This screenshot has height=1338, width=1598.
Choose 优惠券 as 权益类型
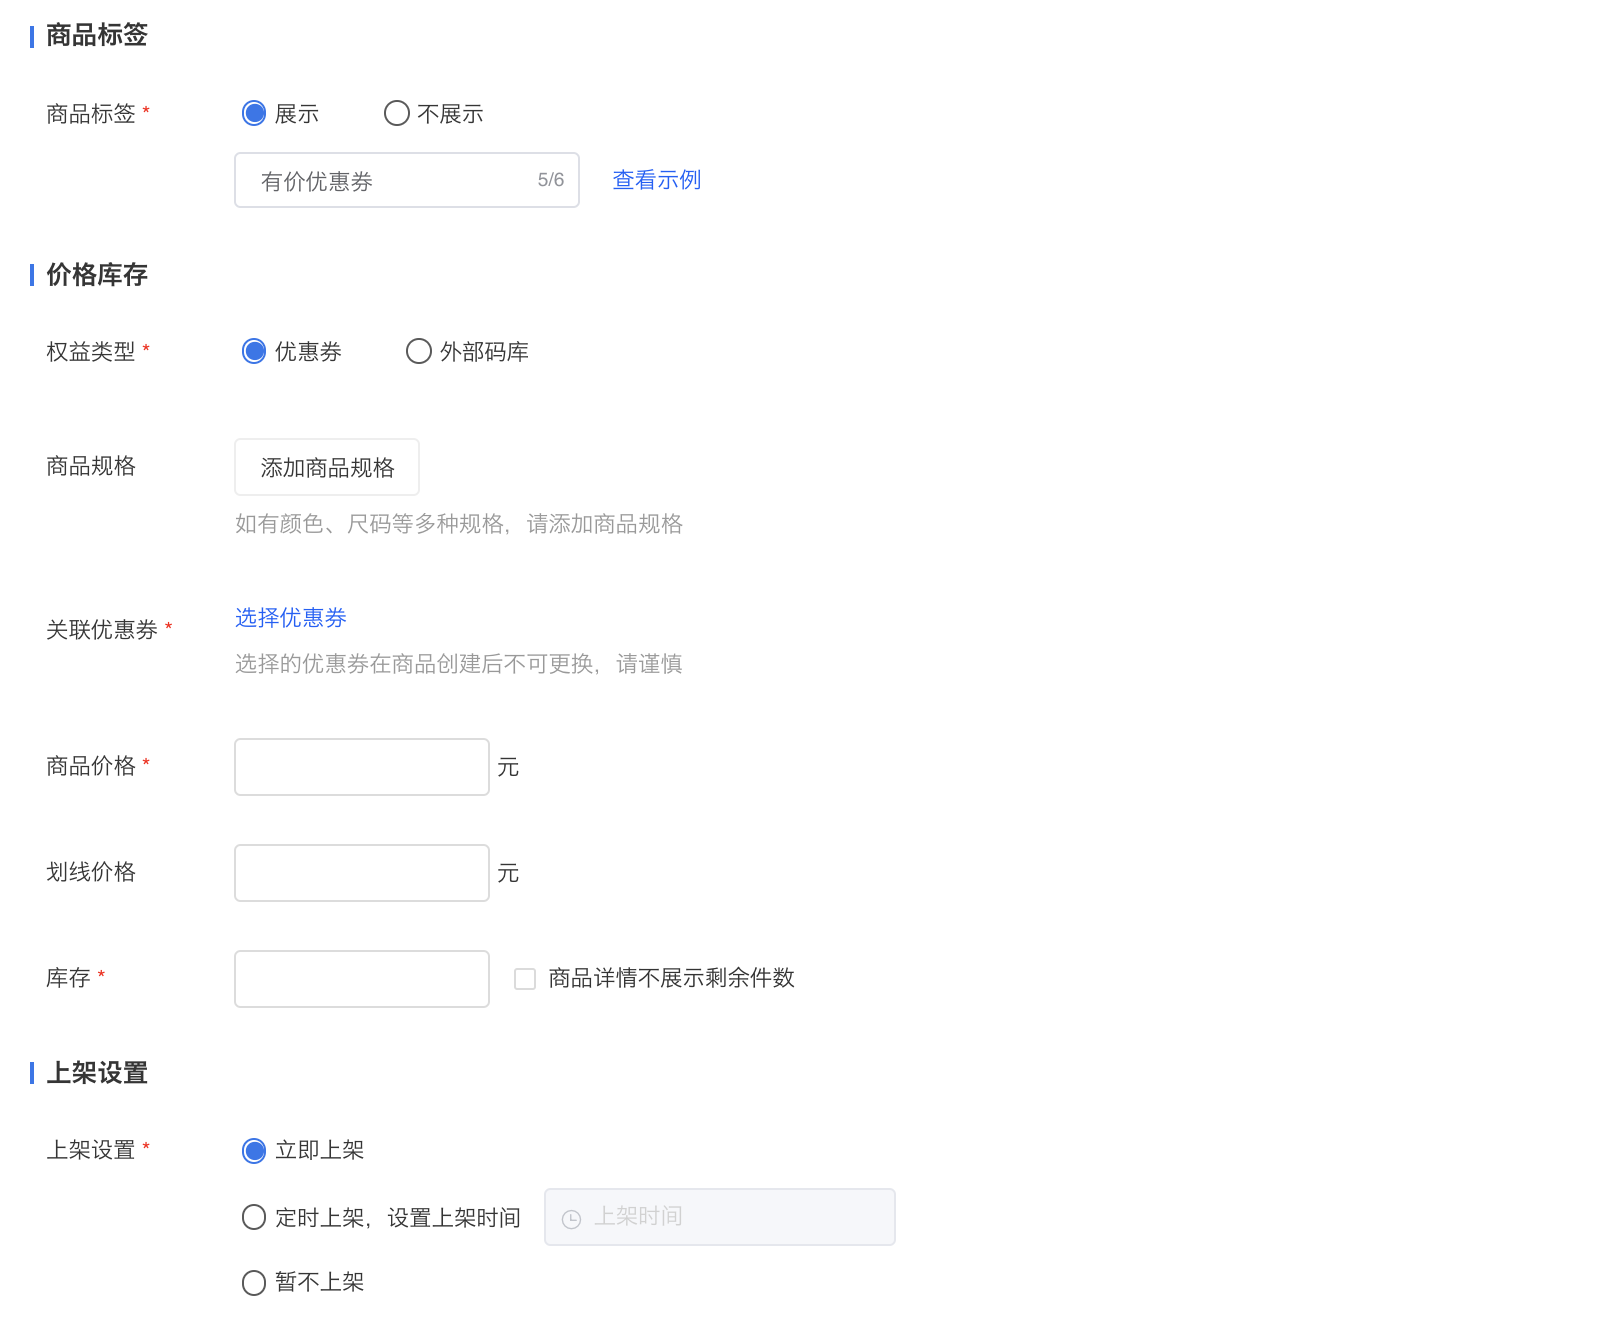point(254,351)
